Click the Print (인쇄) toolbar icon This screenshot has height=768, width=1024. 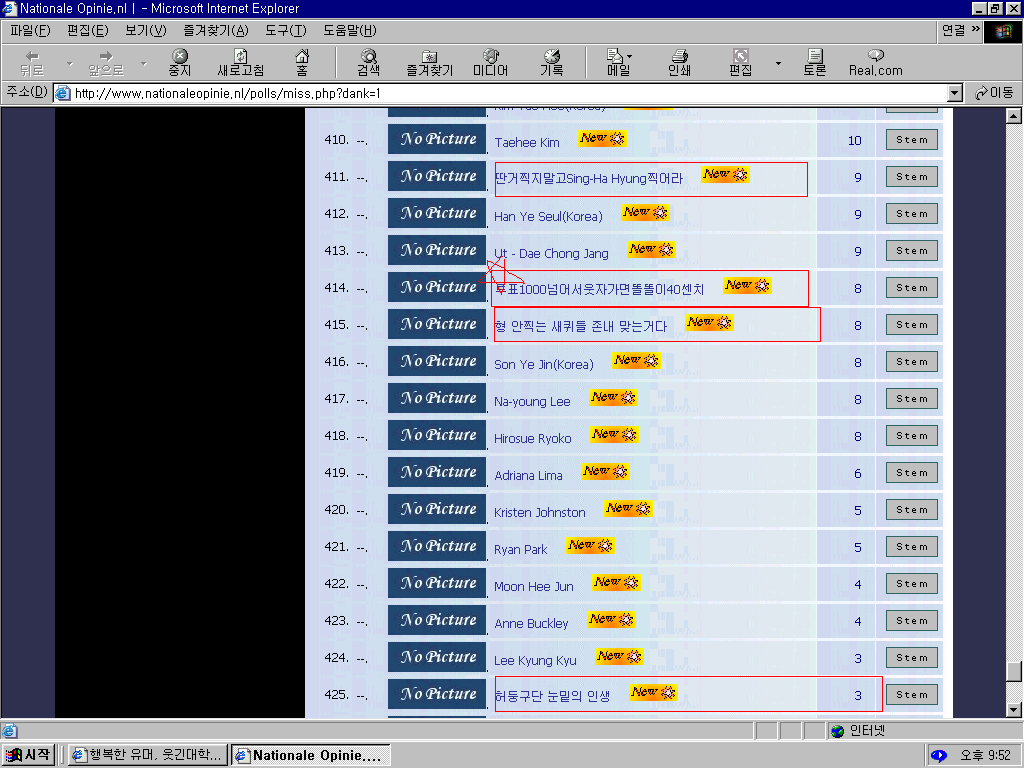click(x=679, y=62)
